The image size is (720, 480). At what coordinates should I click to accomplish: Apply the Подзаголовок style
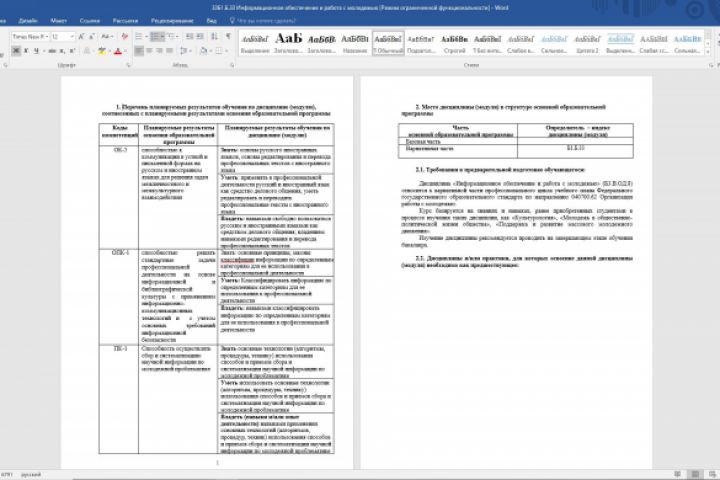click(421, 44)
